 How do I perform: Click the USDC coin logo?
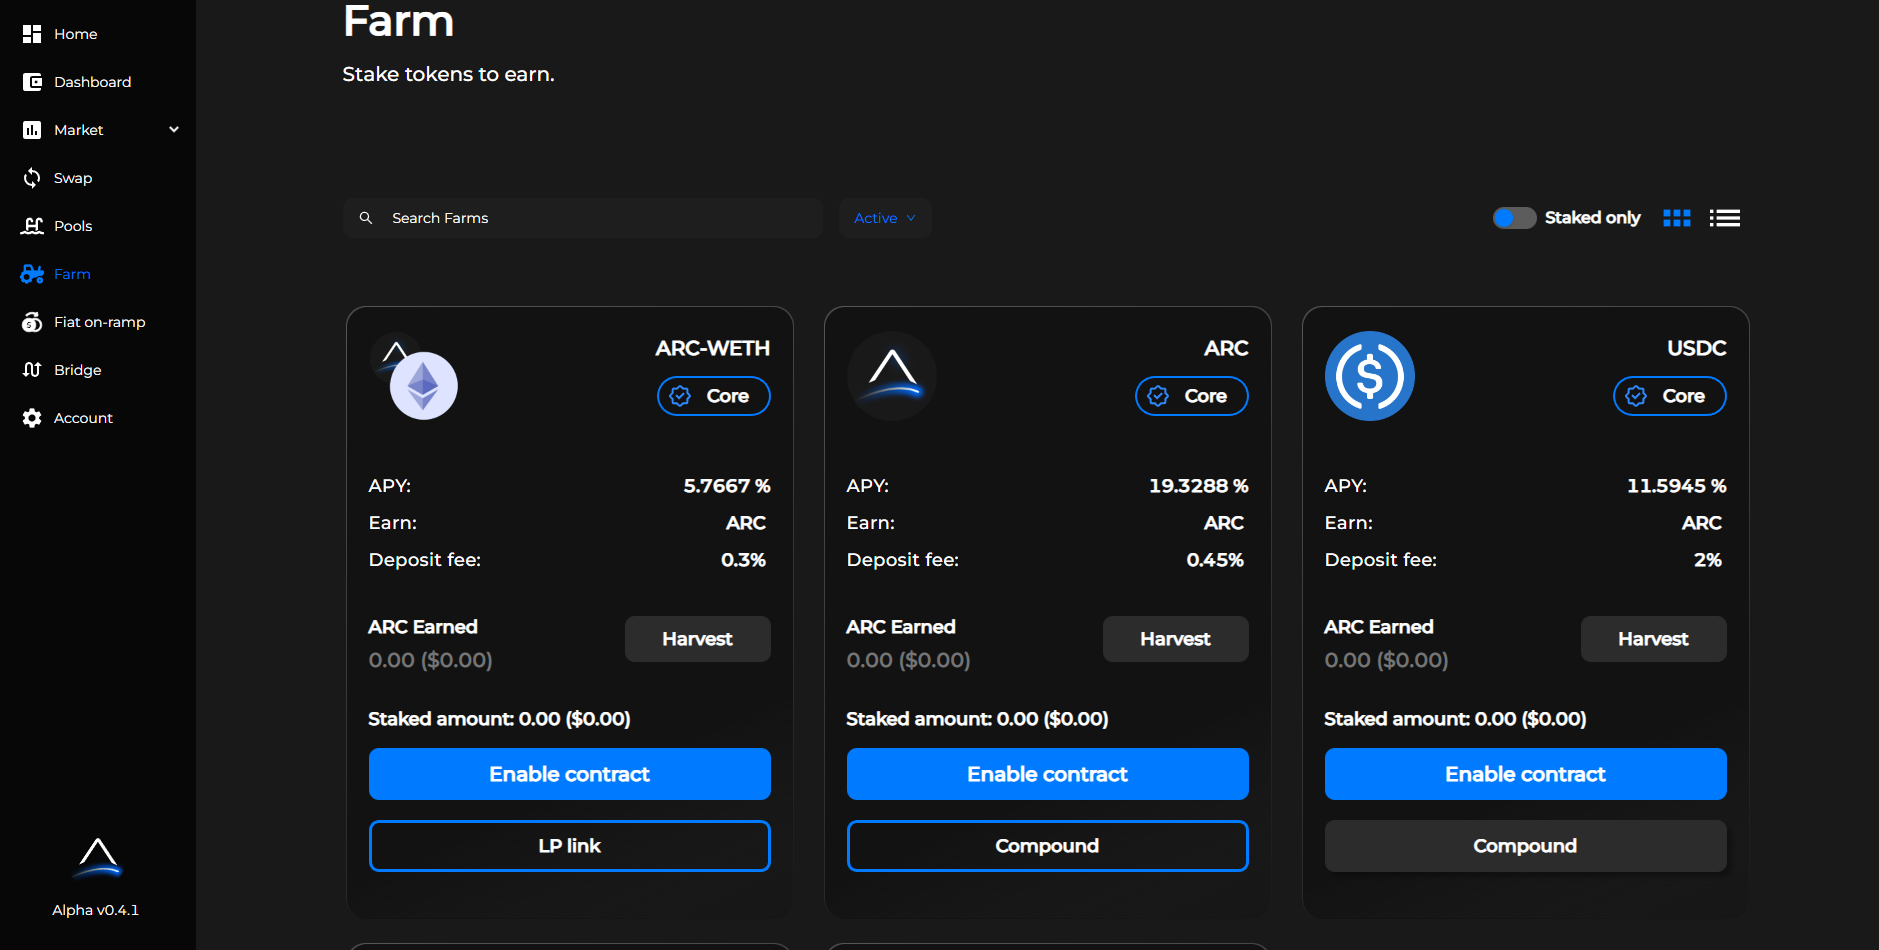[x=1369, y=376]
